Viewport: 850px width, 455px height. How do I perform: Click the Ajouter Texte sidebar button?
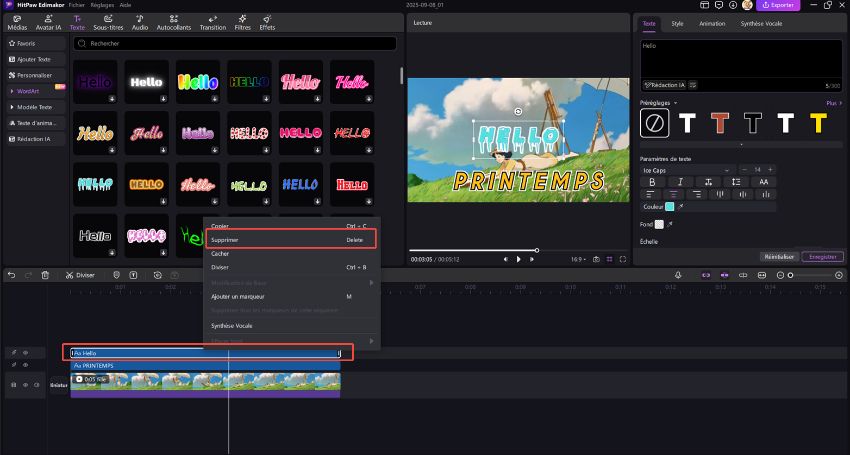(x=35, y=59)
